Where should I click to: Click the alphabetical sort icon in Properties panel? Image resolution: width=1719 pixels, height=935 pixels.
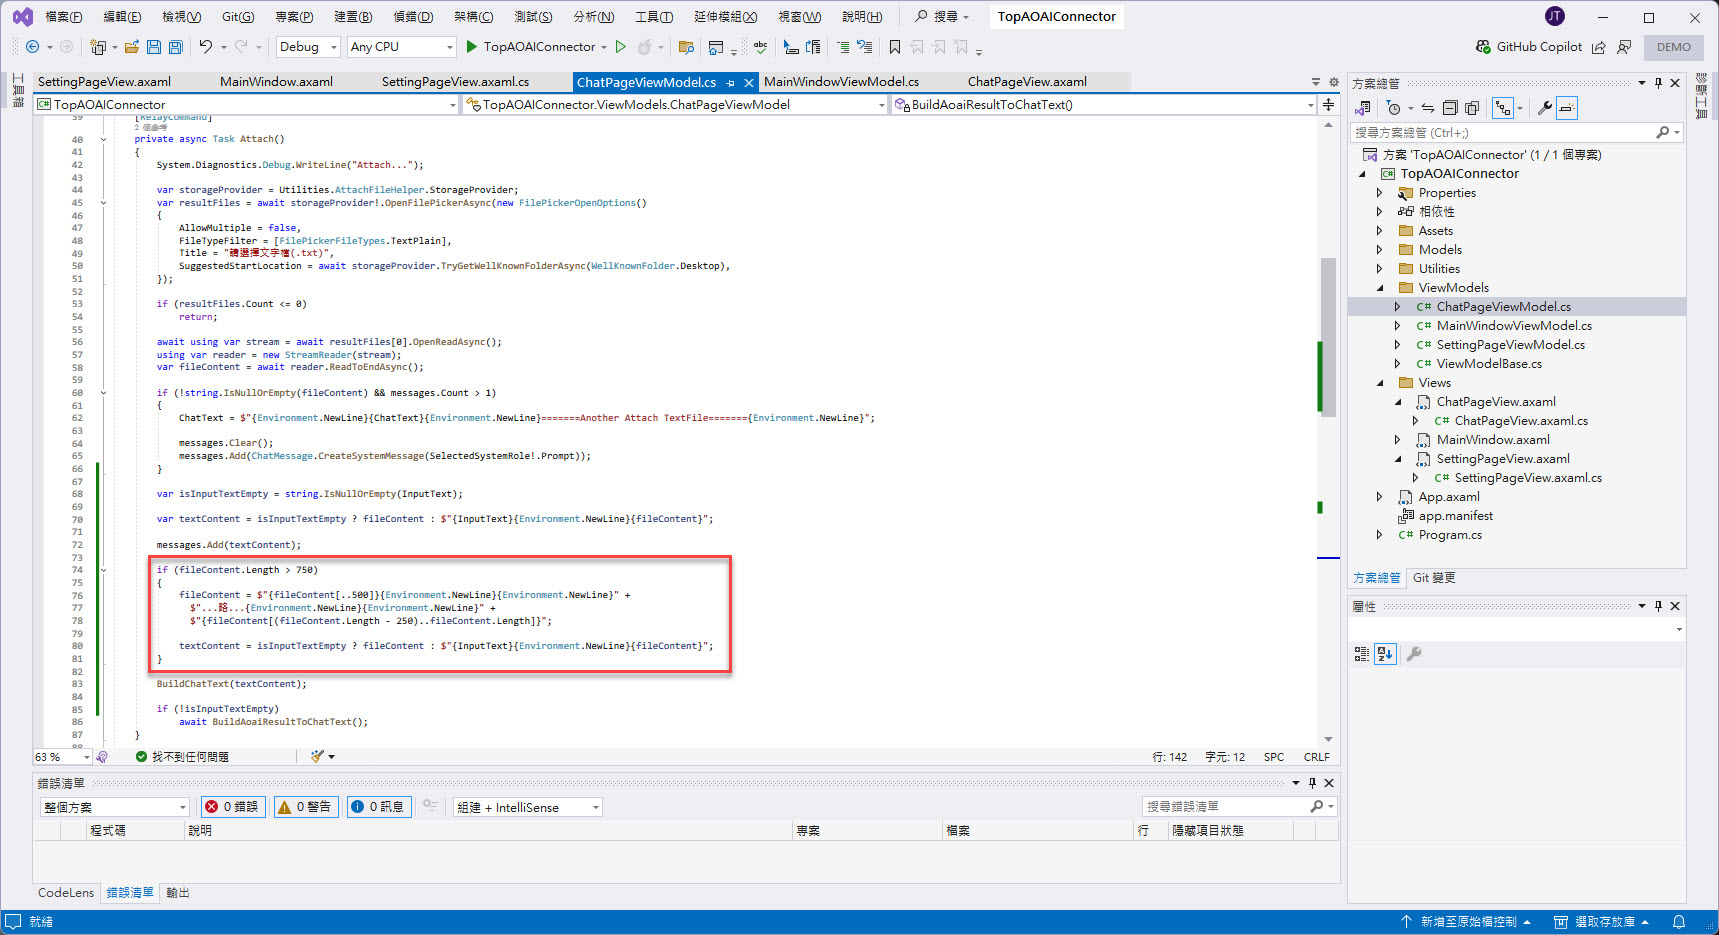(x=1385, y=654)
